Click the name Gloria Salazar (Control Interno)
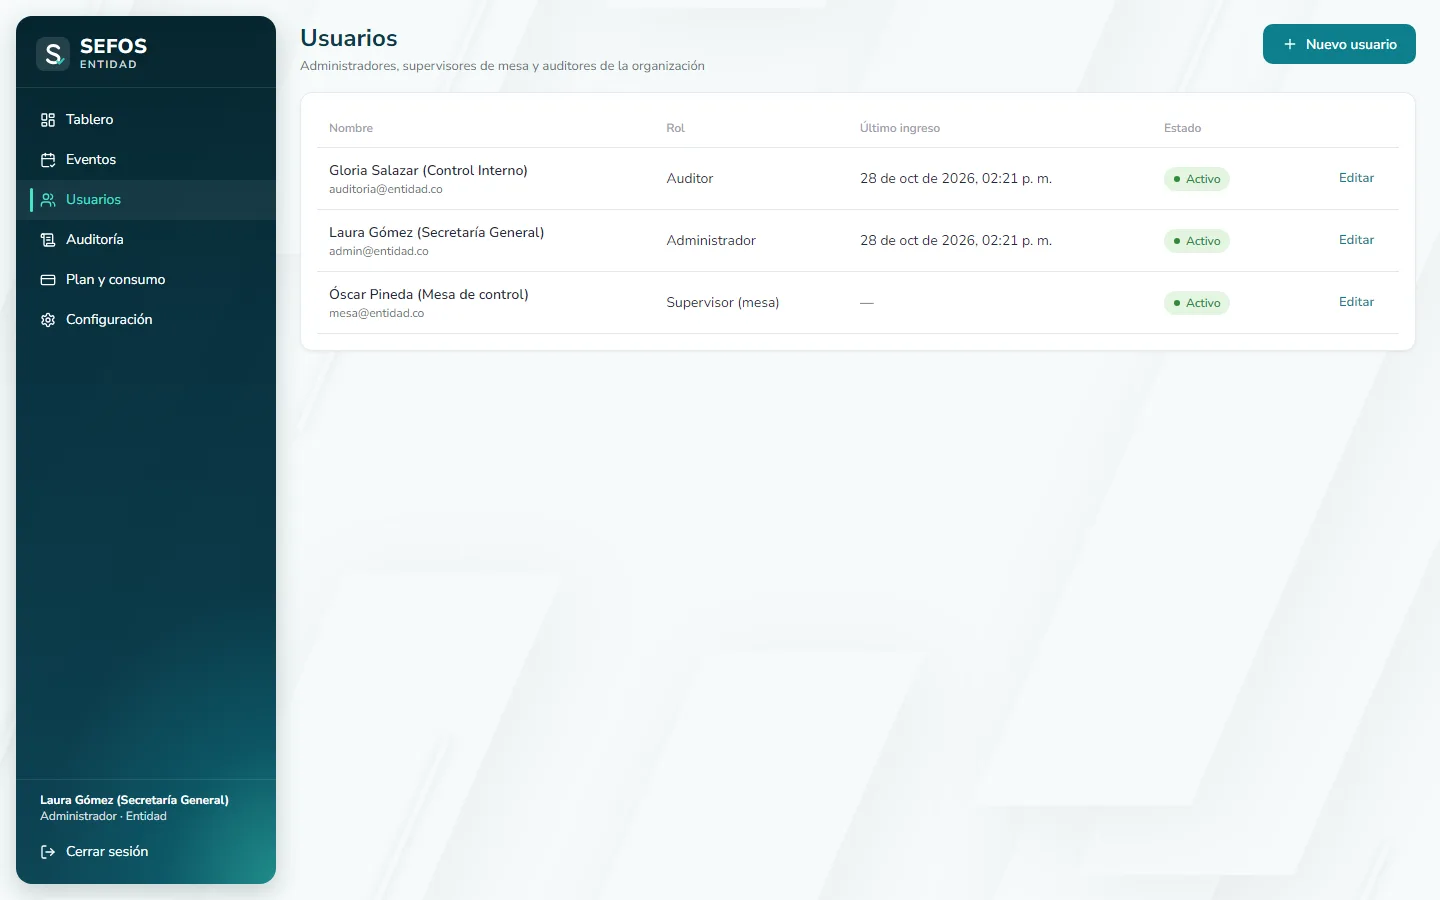The height and width of the screenshot is (900, 1440). [x=428, y=171]
